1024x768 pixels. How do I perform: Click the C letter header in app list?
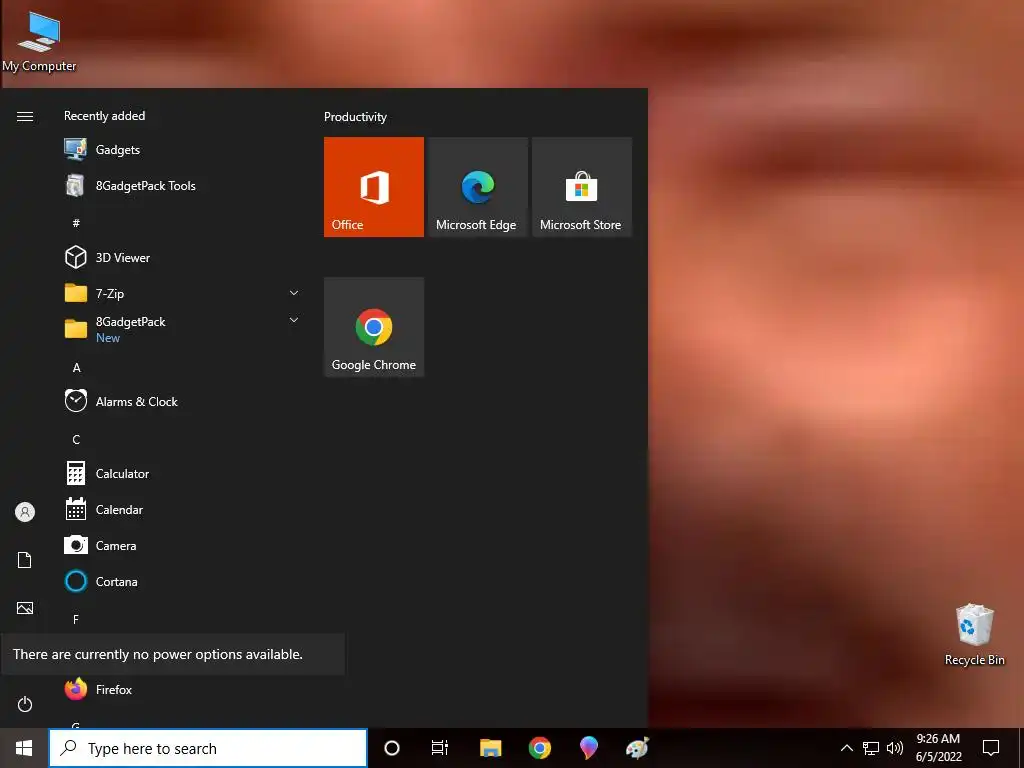pyautogui.click(x=76, y=440)
